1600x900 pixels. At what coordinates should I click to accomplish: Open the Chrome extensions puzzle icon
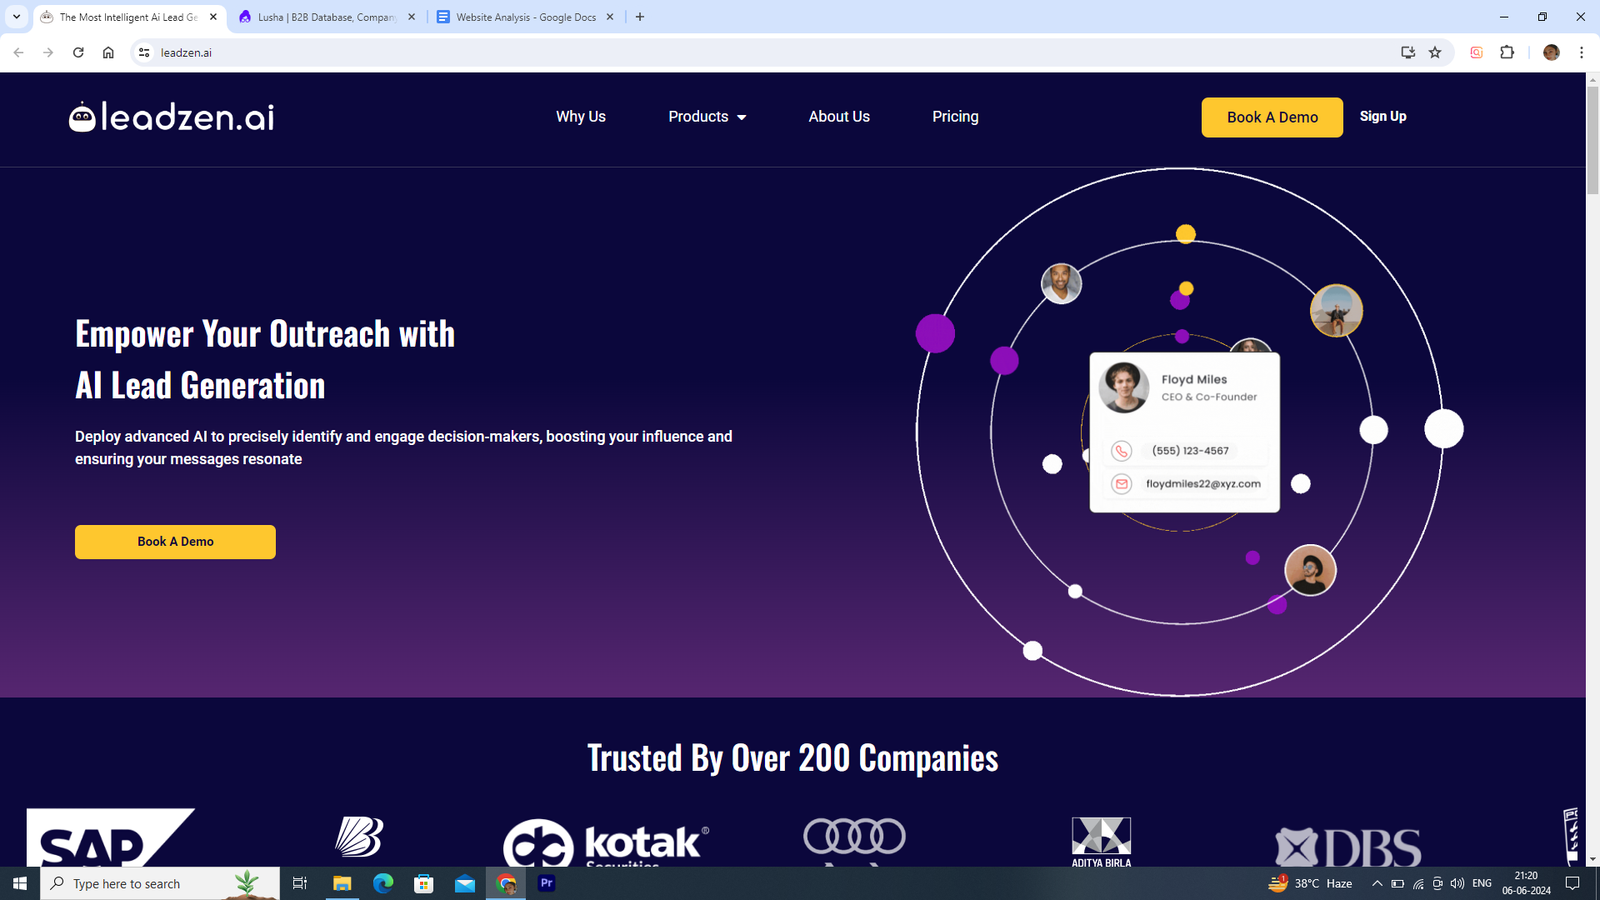pos(1507,53)
